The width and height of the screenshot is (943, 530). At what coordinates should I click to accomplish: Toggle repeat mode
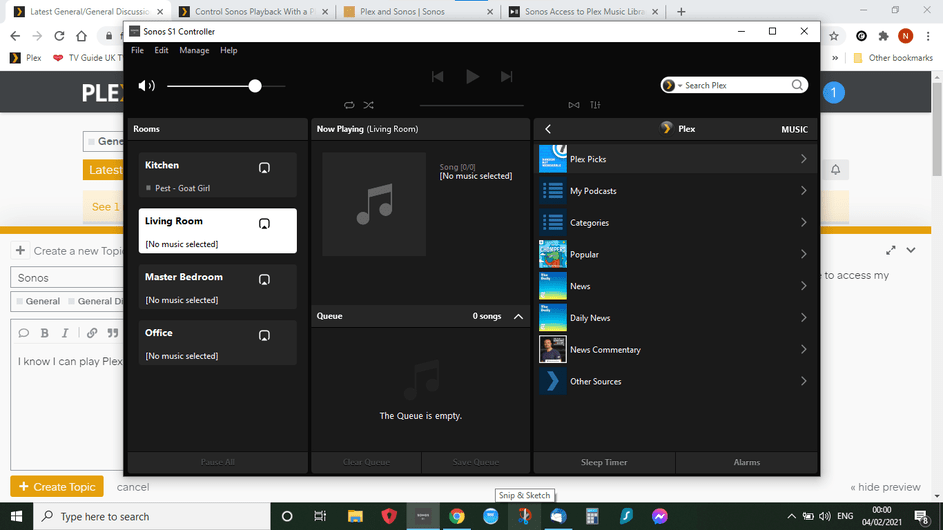click(349, 105)
